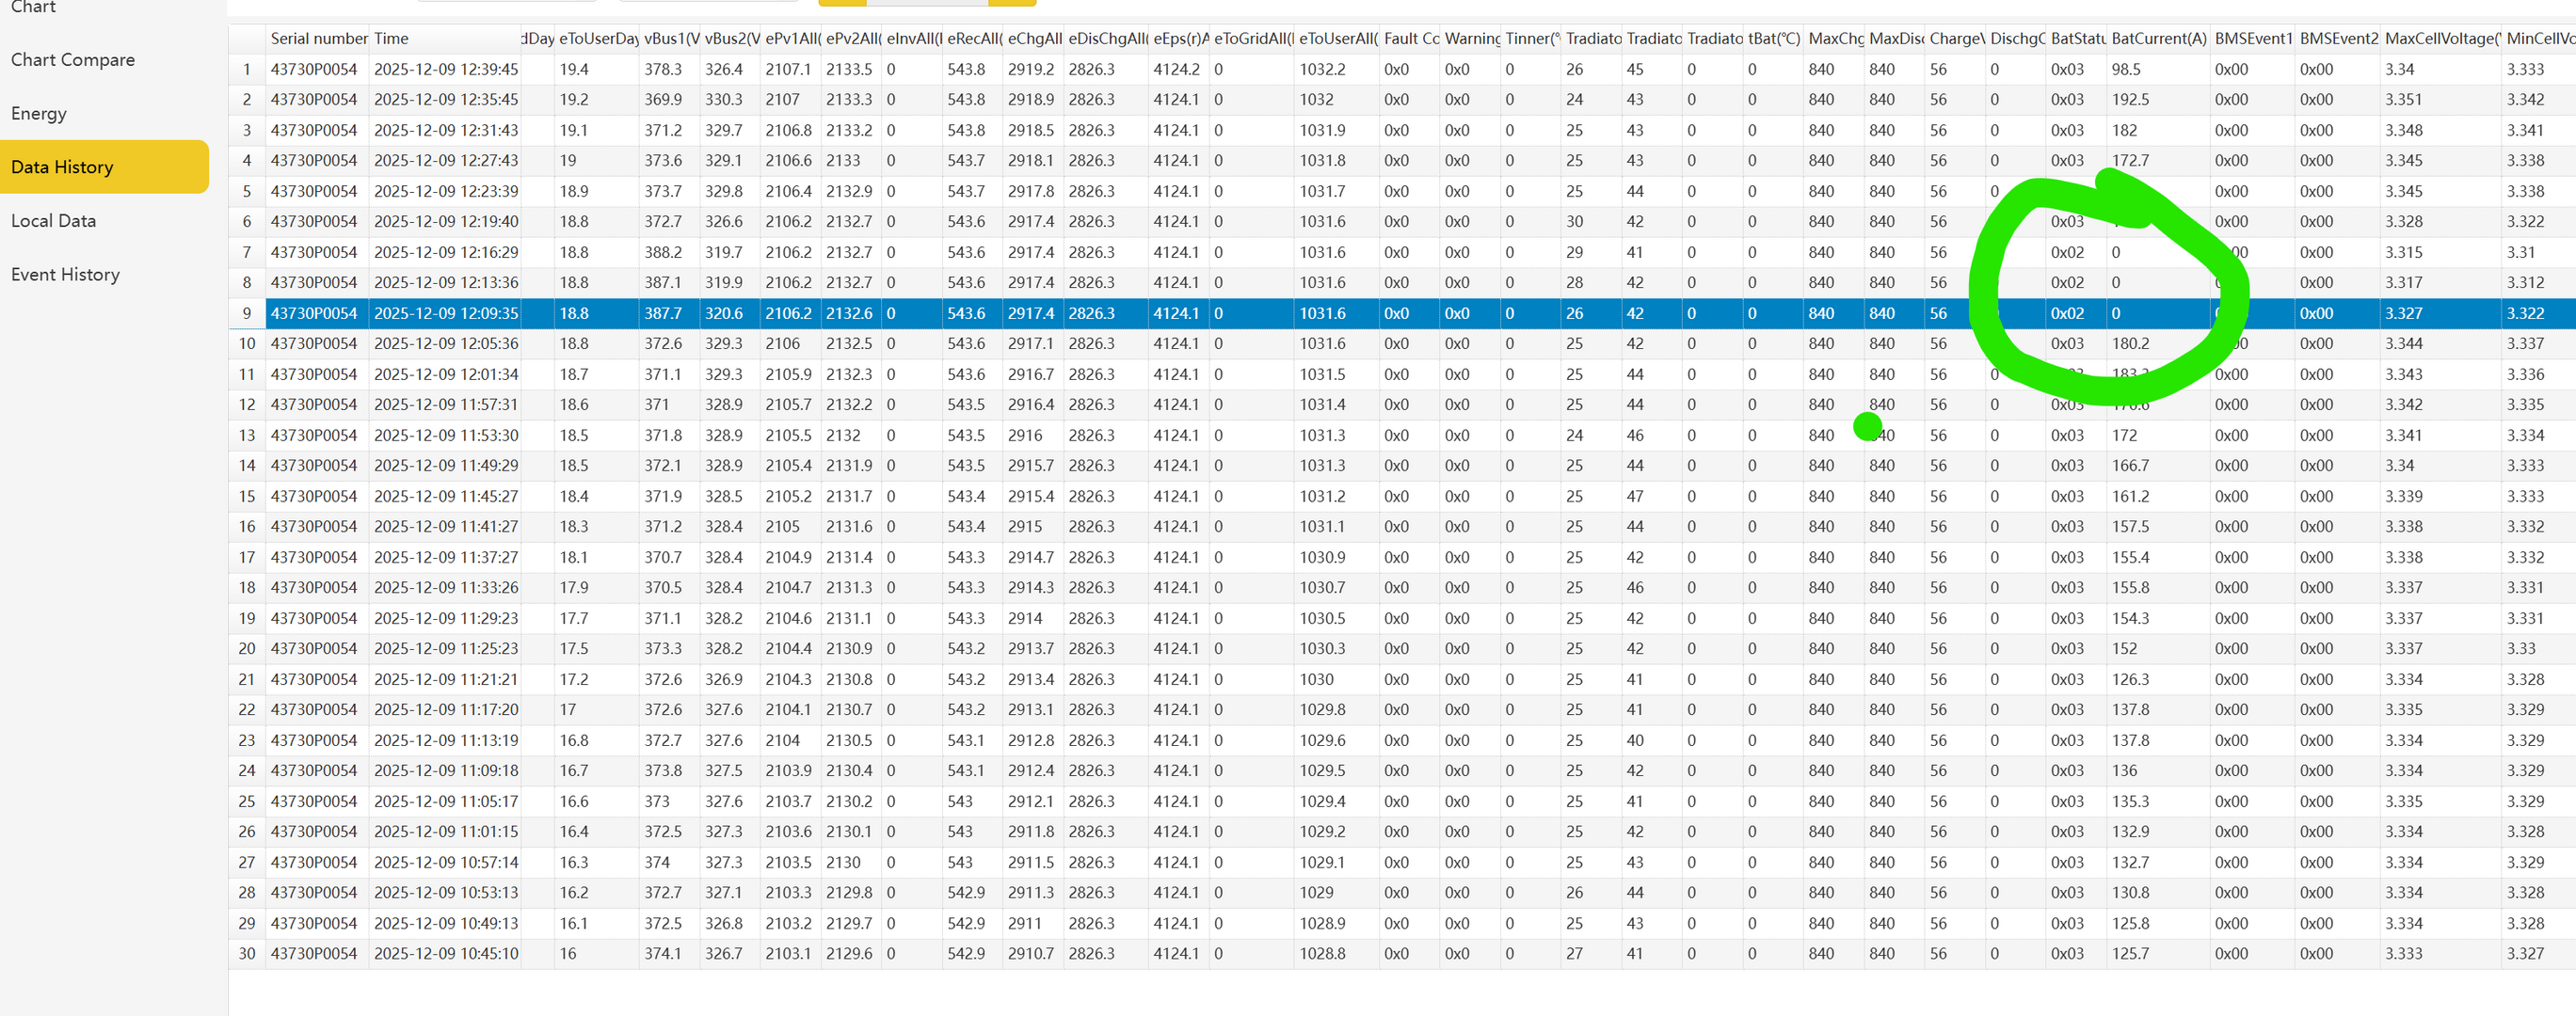Select the eToUserDay column header

[x=597, y=38]
